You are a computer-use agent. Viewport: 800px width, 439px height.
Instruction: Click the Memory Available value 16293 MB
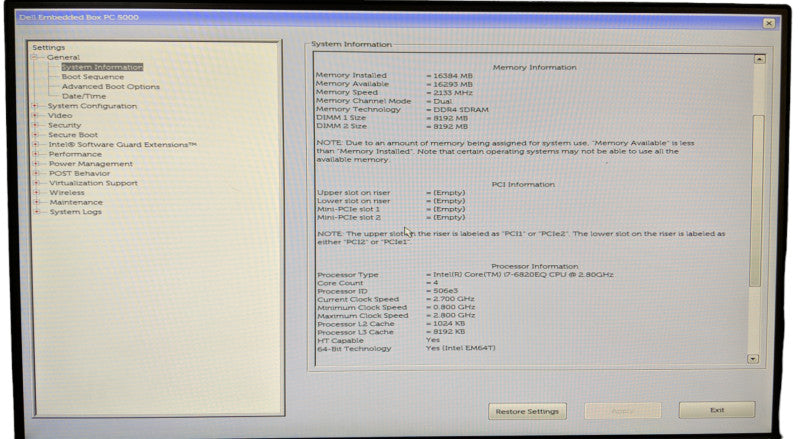[453, 84]
